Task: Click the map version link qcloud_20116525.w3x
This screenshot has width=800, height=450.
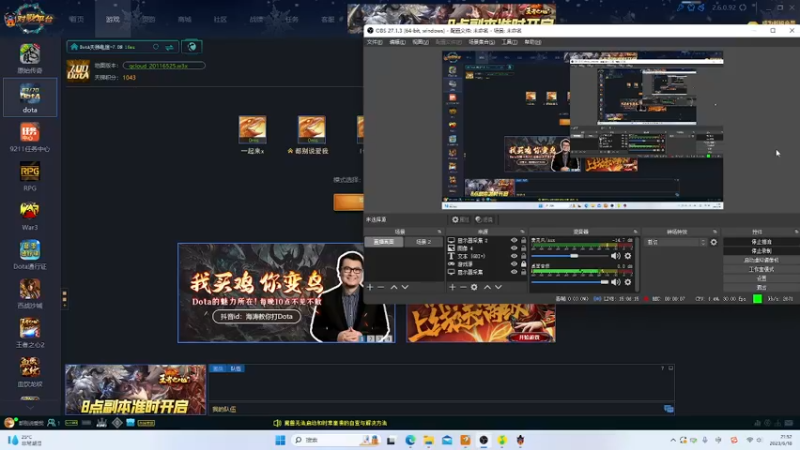Action: click(158, 66)
